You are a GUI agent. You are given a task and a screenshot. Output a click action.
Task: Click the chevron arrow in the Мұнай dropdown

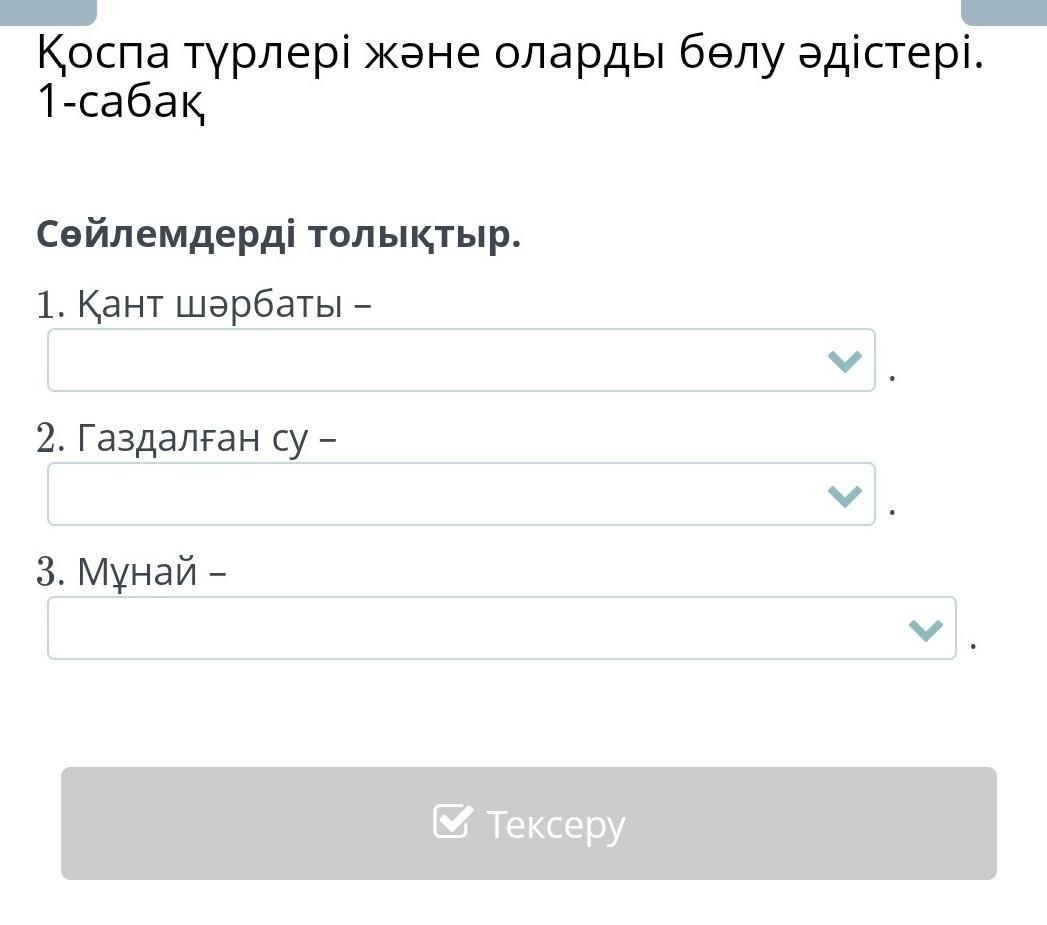pos(926,629)
